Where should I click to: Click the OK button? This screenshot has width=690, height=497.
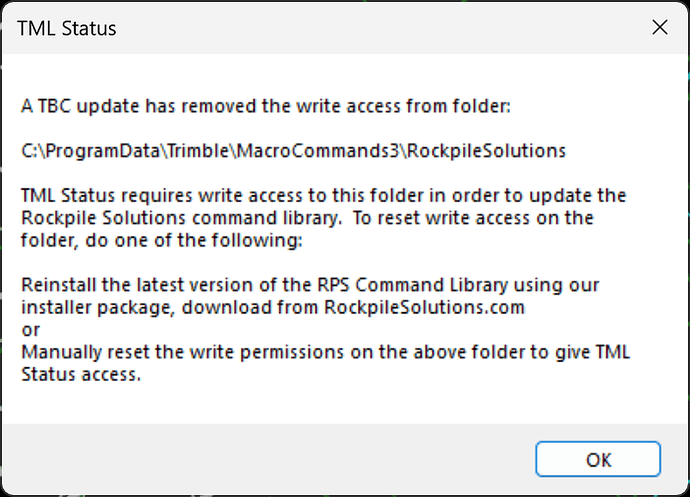pos(598,460)
